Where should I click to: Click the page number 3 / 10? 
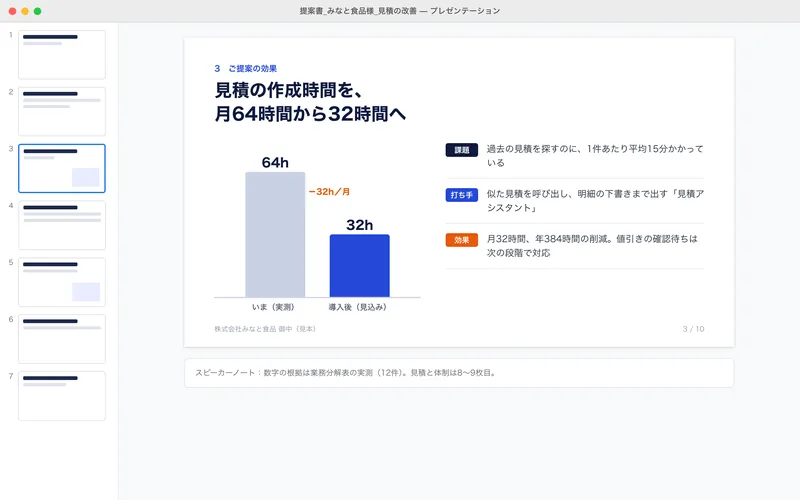693,329
